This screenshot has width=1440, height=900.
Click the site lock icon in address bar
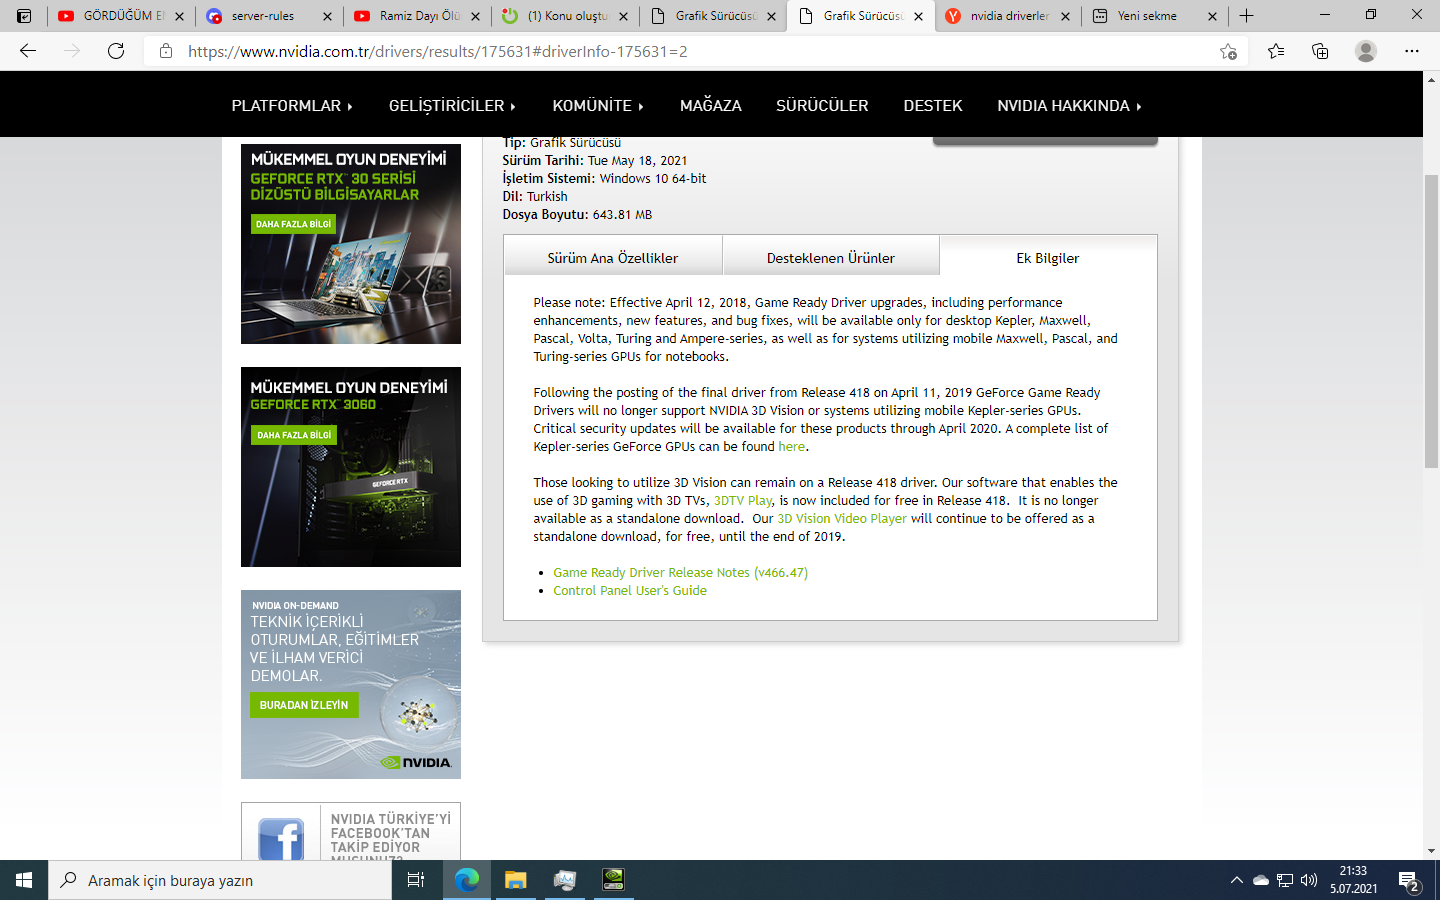[166, 51]
